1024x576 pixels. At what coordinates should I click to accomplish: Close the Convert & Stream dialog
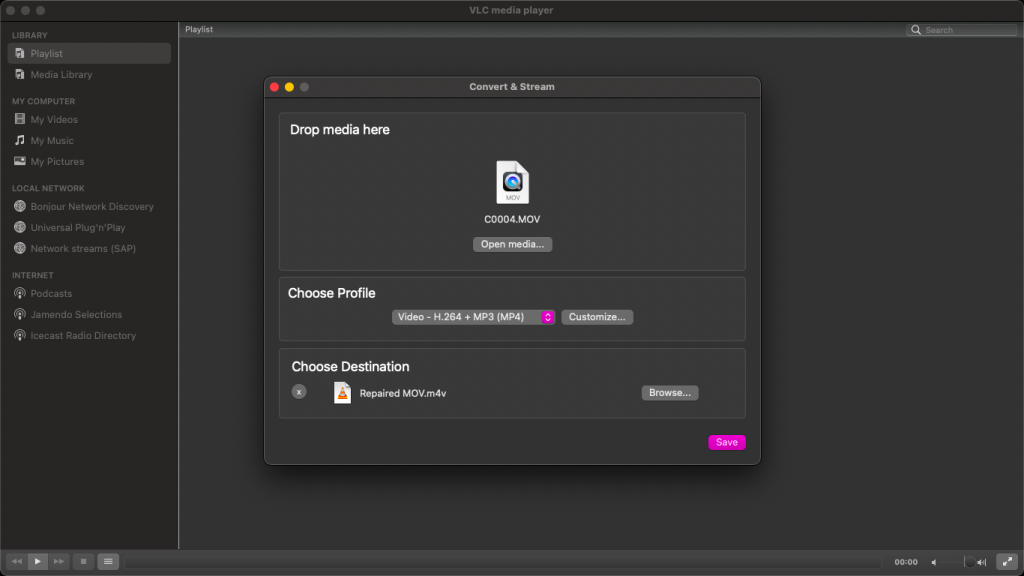(x=274, y=87)
